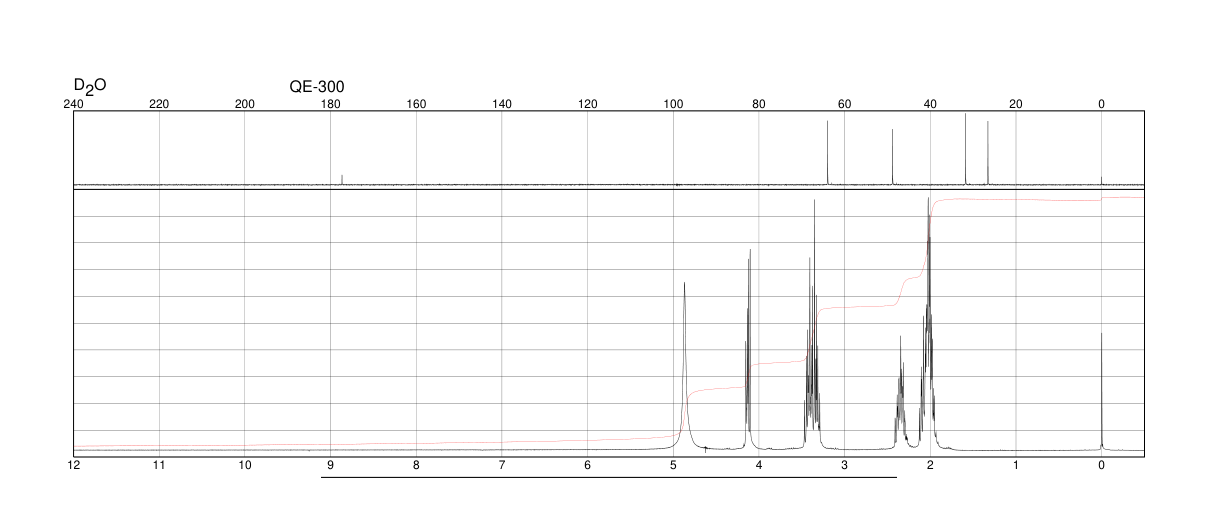The height and width of the screenshot is (528, 1224).
Task: Click the 9 ppm proton axis label
Action: (331, 466)
